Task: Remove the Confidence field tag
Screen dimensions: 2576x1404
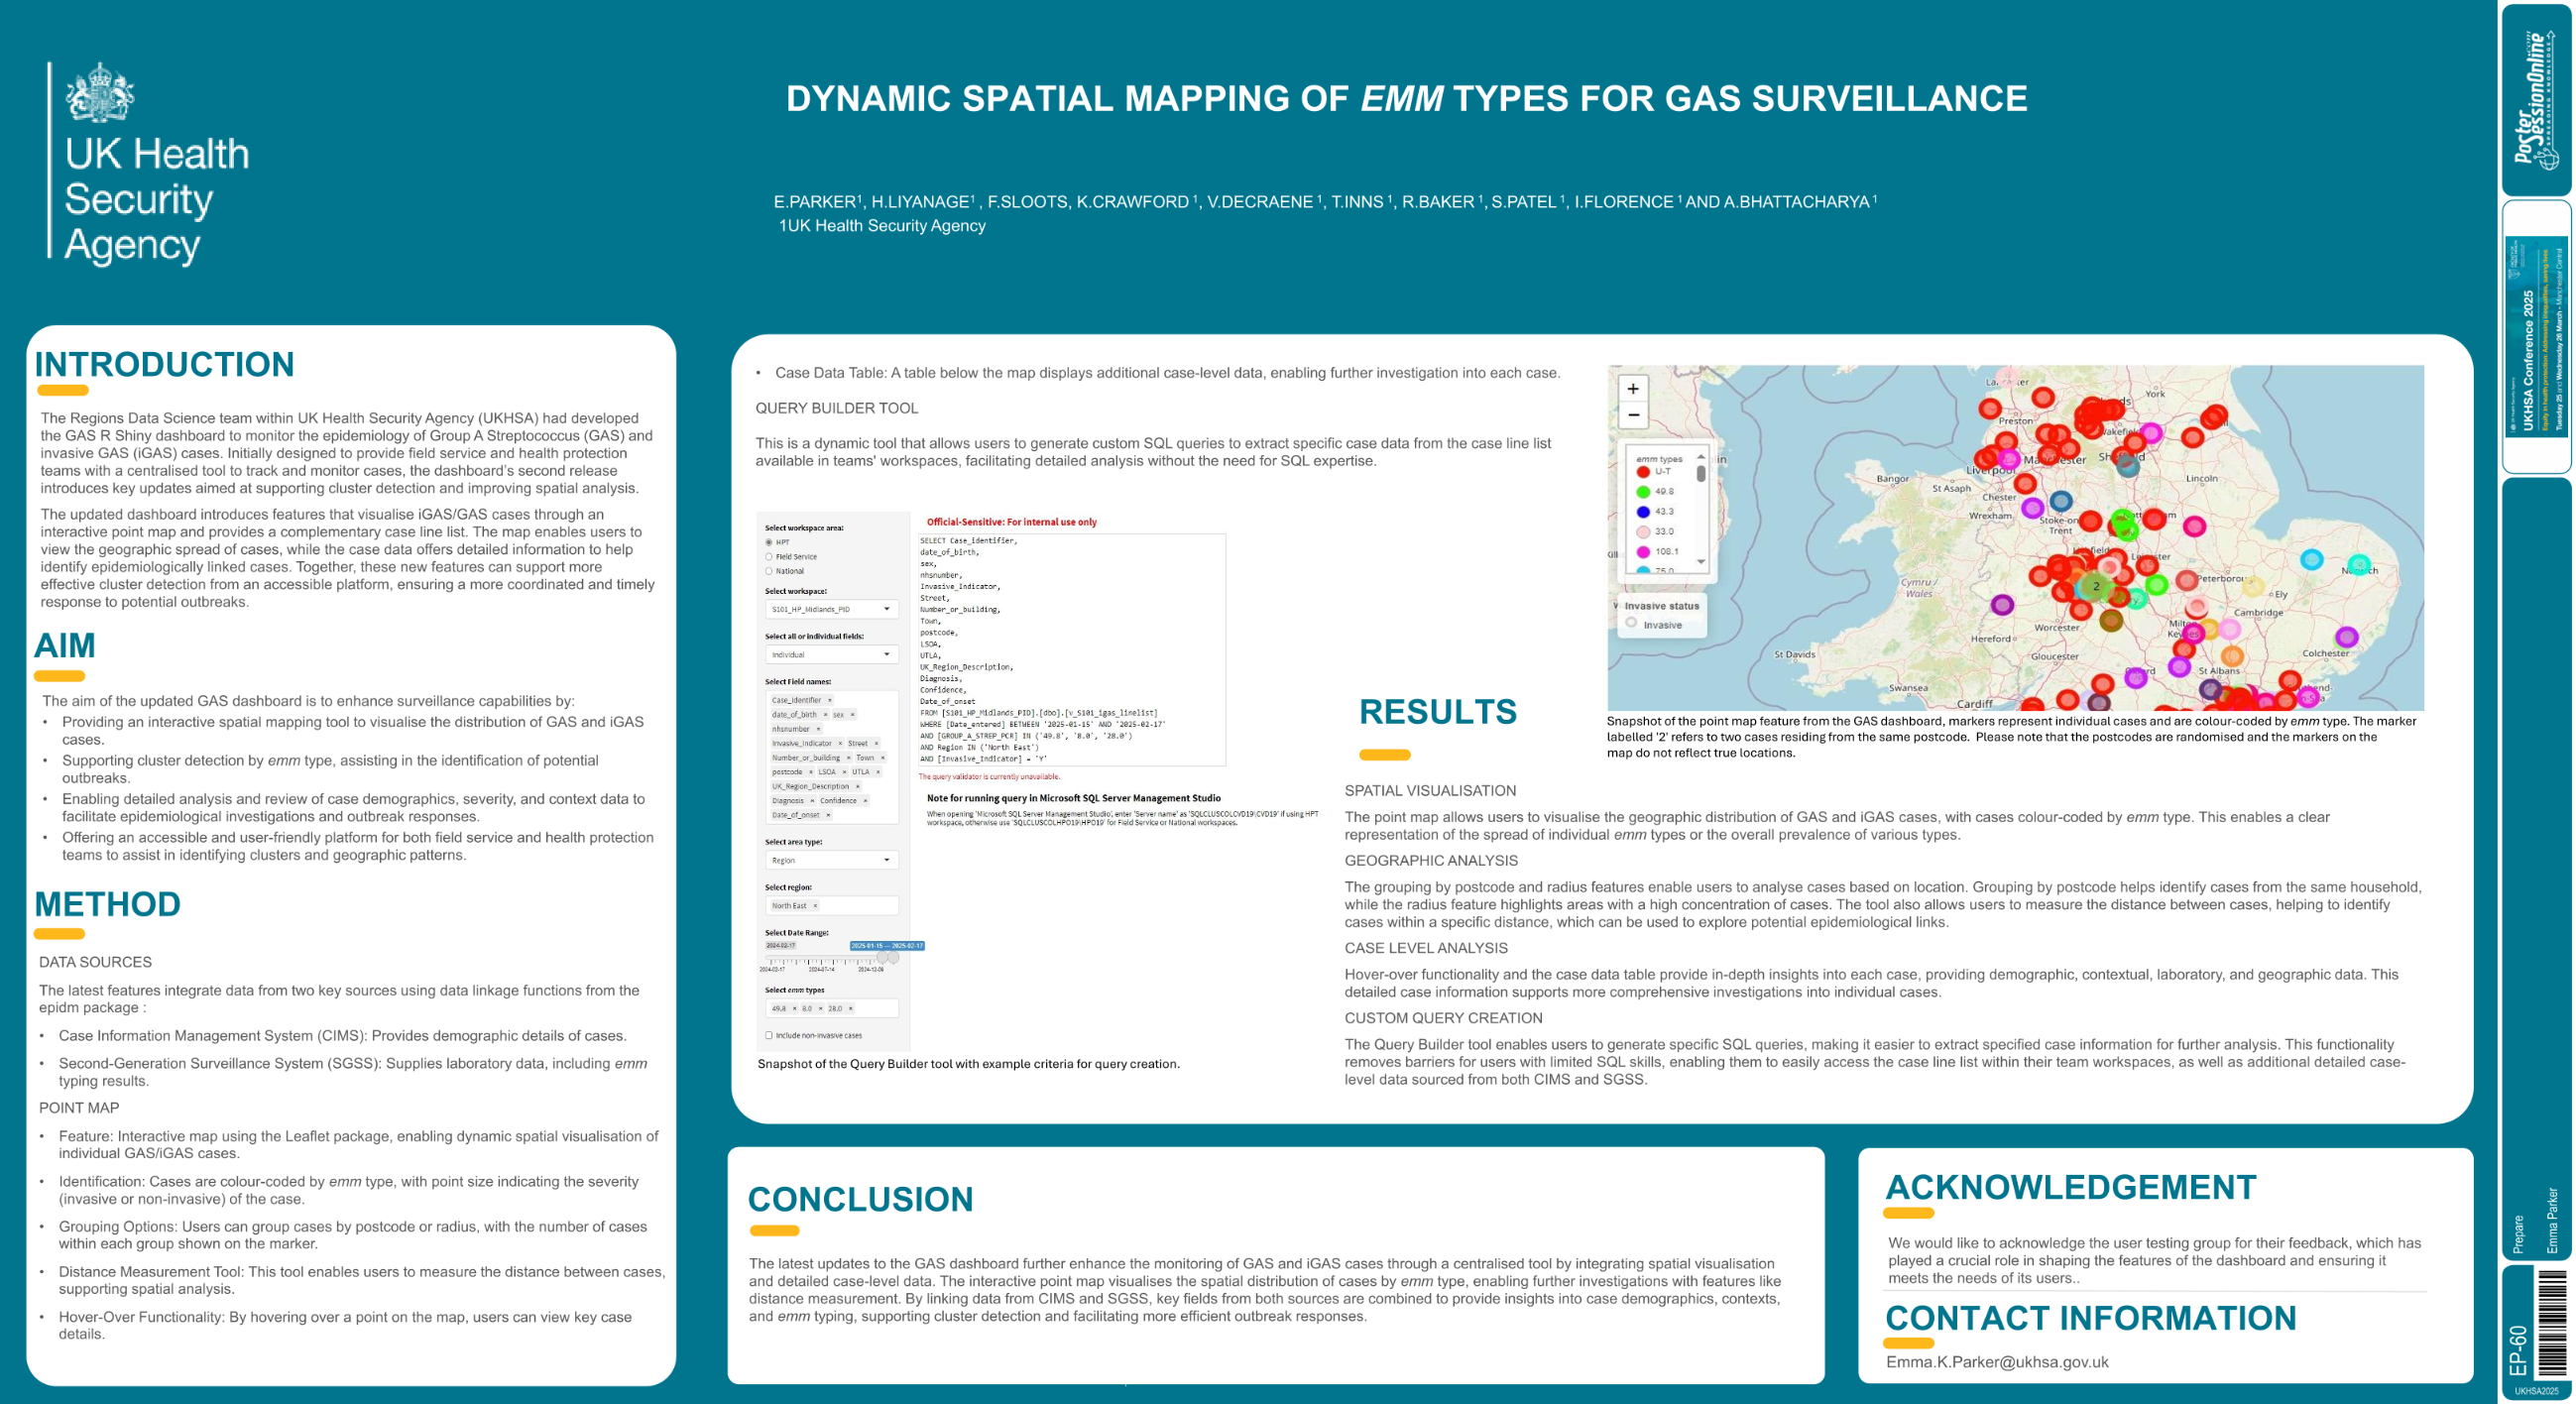Action: point(866,801)
